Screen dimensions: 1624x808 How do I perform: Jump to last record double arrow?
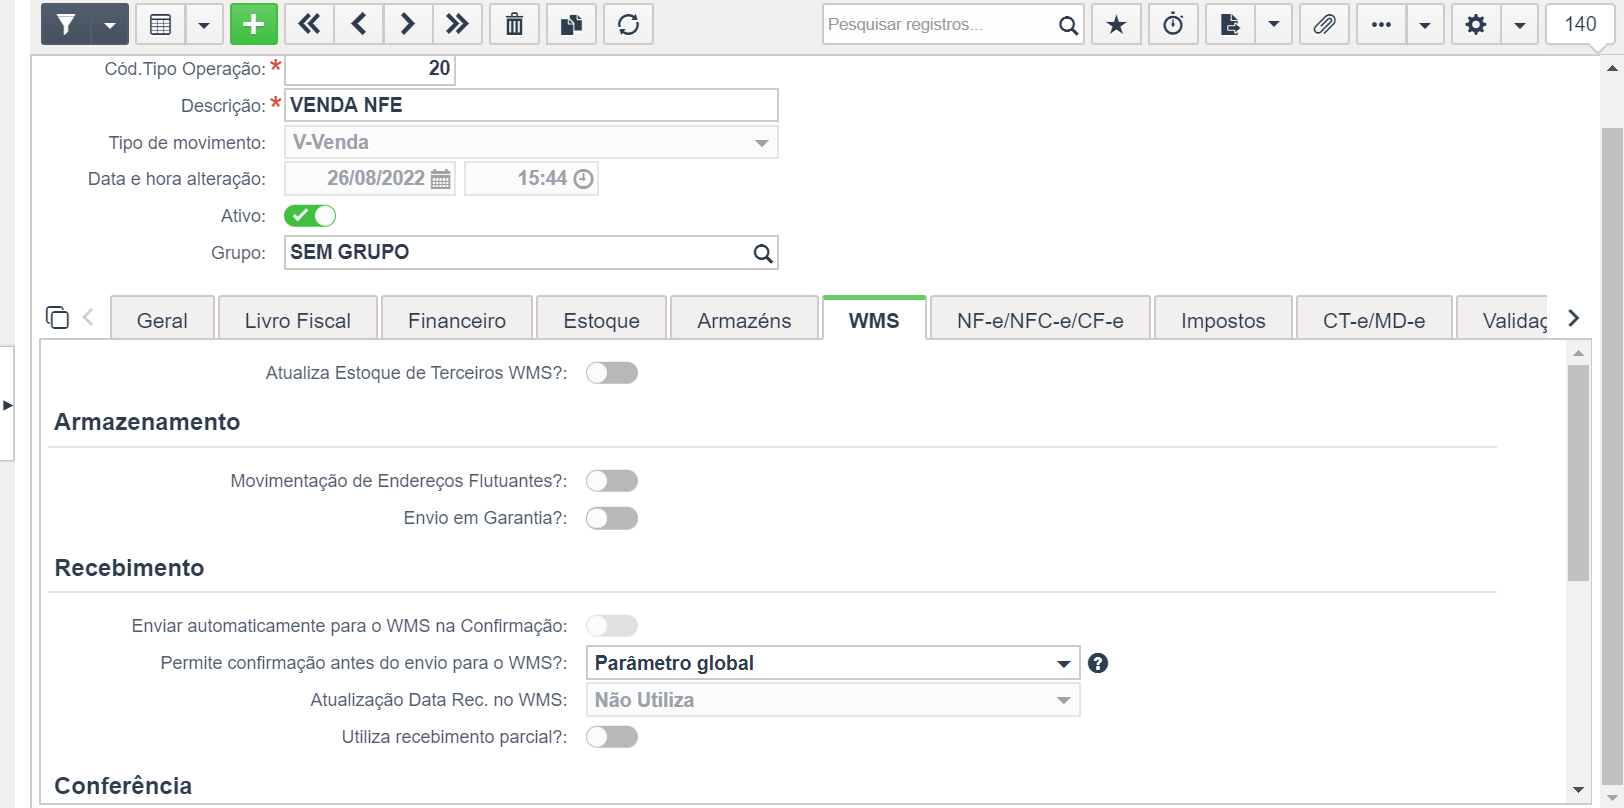click(457, 24)
